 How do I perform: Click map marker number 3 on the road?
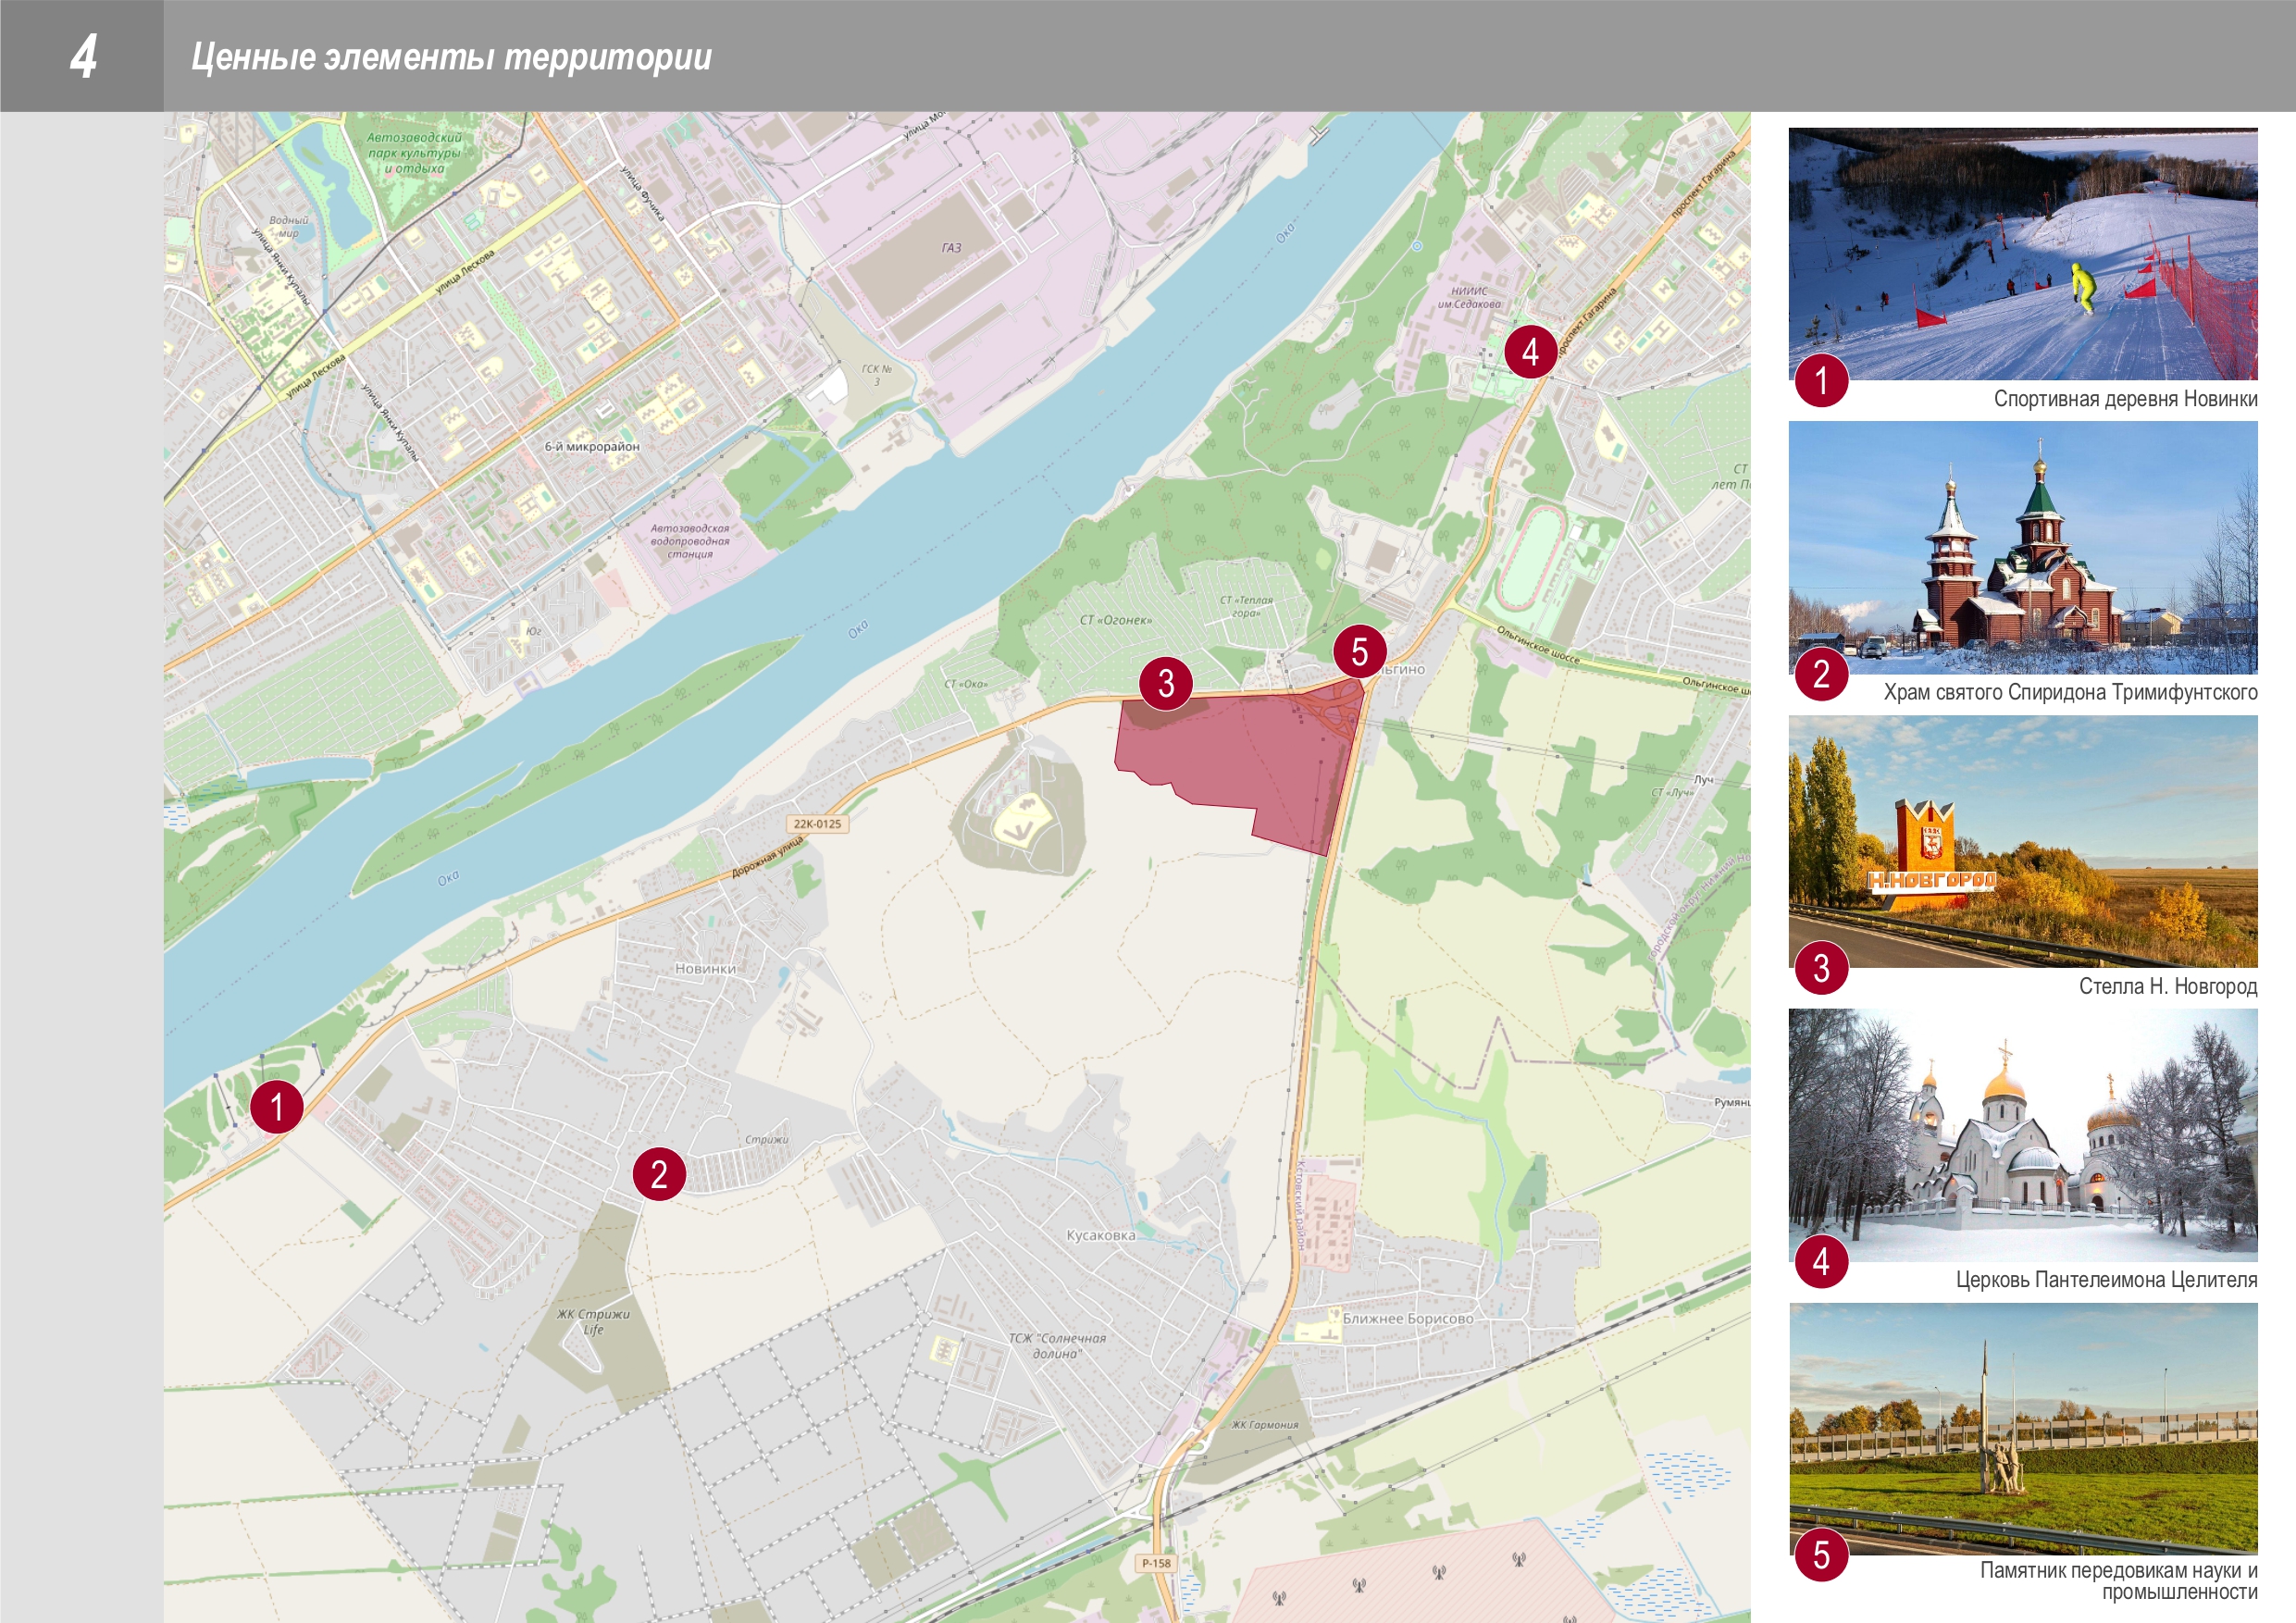coord(1165,684)
